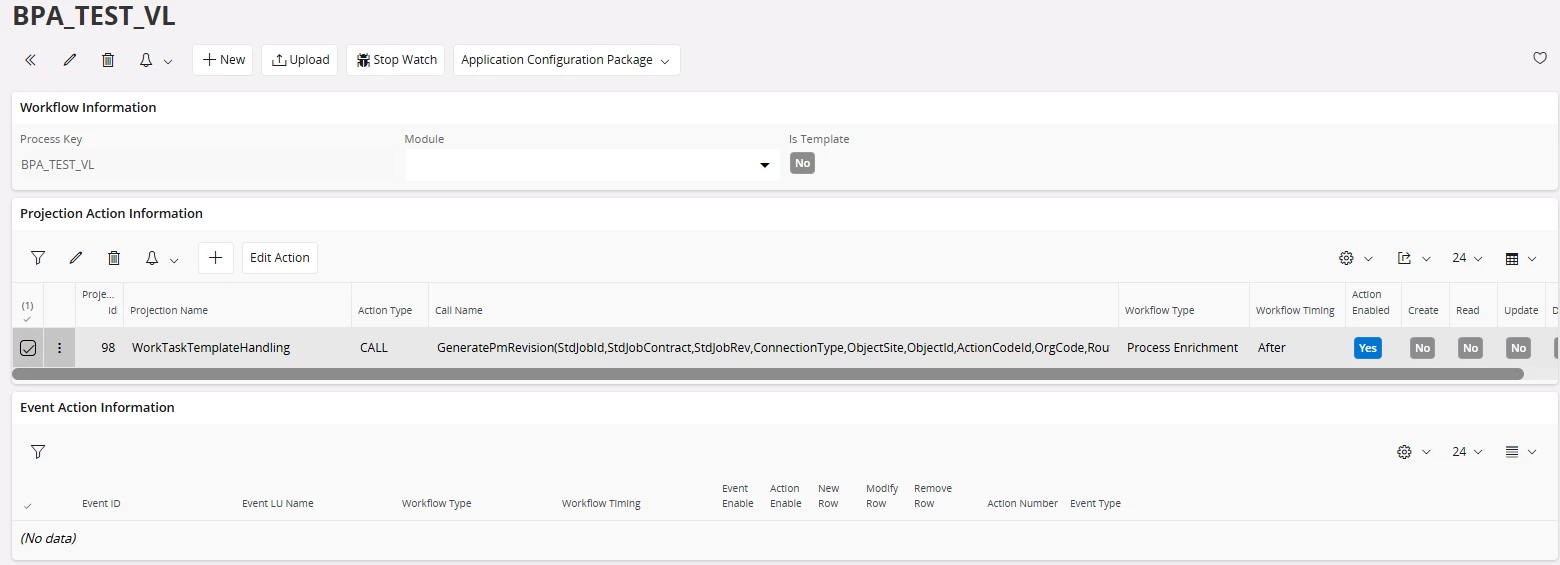The width and height of the screenshot is (1560, 565).
Task: Filter Event Action Information list
Action: [x=38, y=452]
